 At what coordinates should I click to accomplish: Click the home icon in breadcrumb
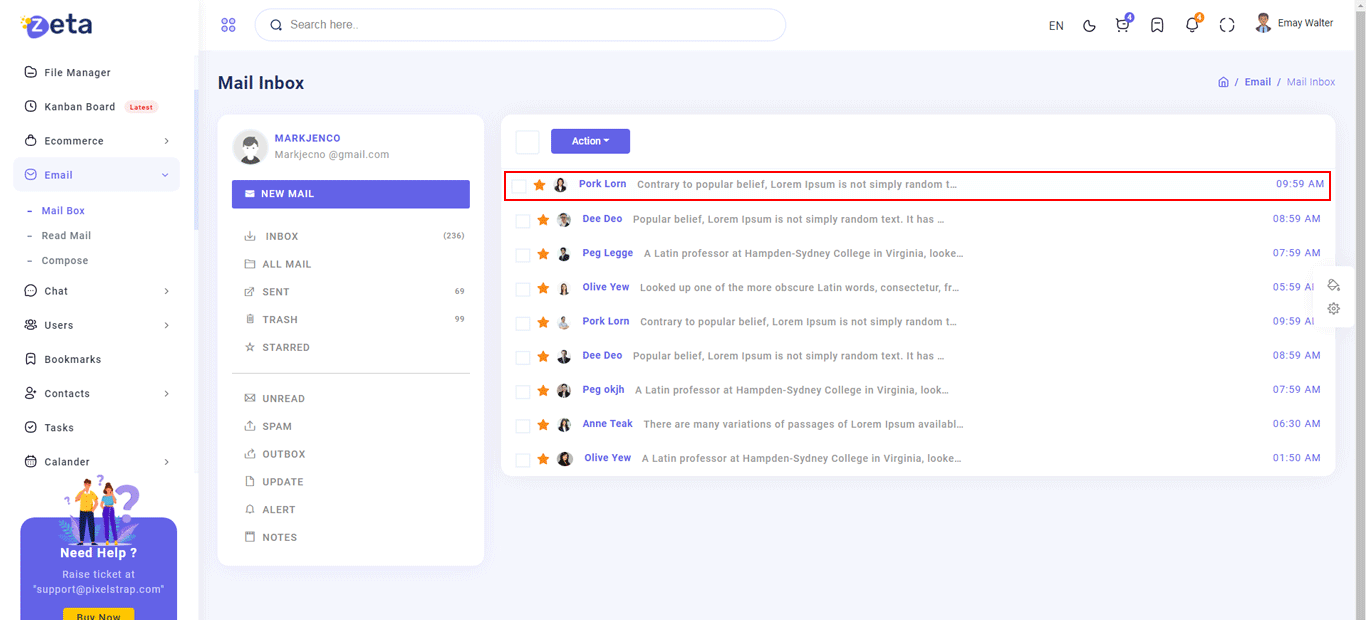click(1223, 82)
